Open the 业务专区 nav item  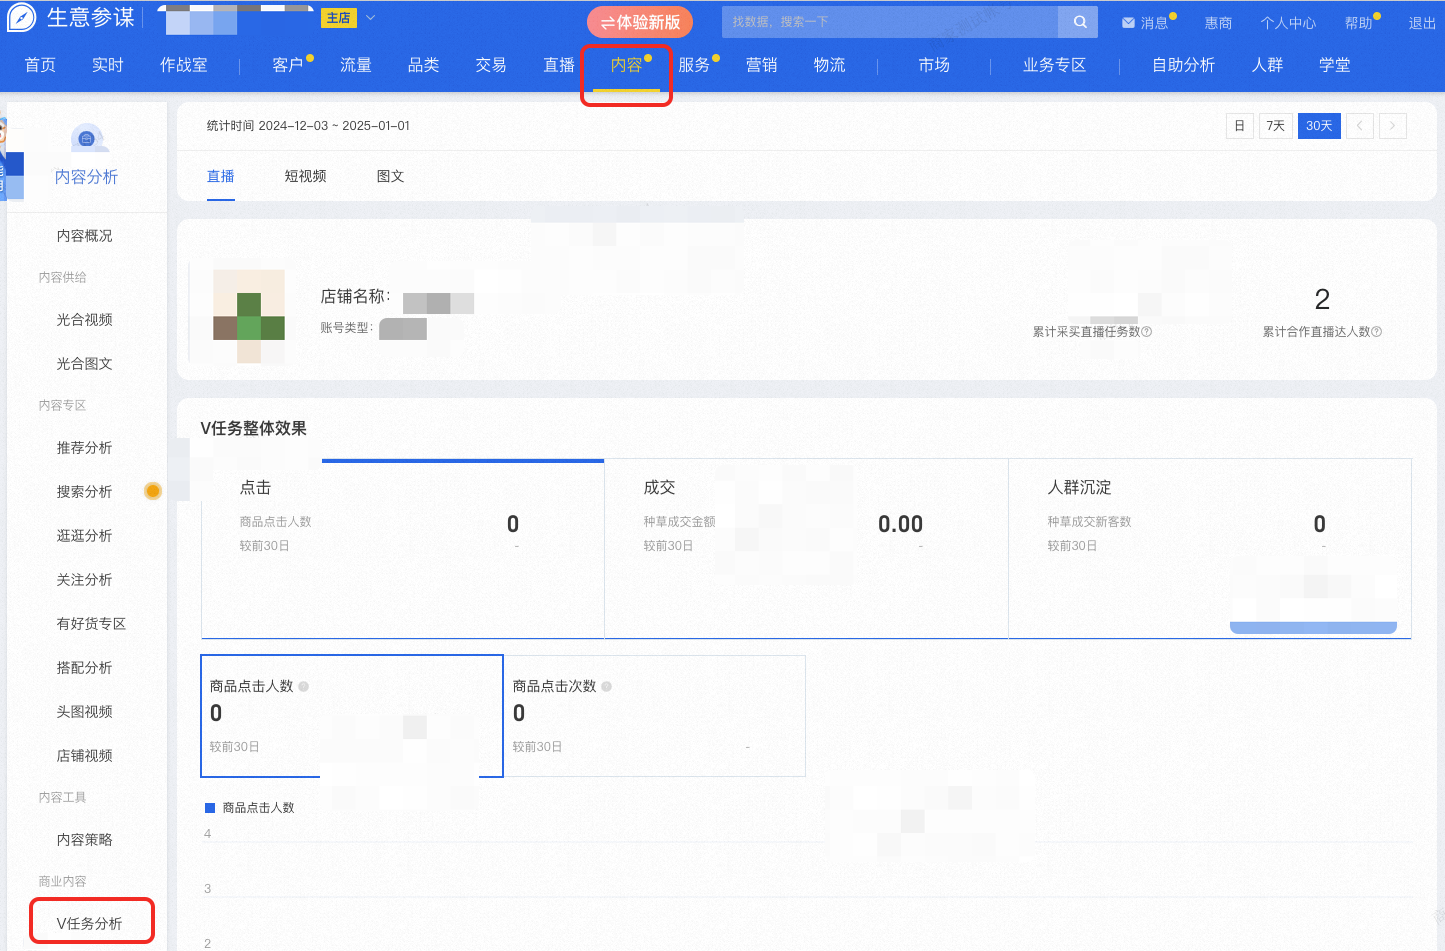point(1055,65)
